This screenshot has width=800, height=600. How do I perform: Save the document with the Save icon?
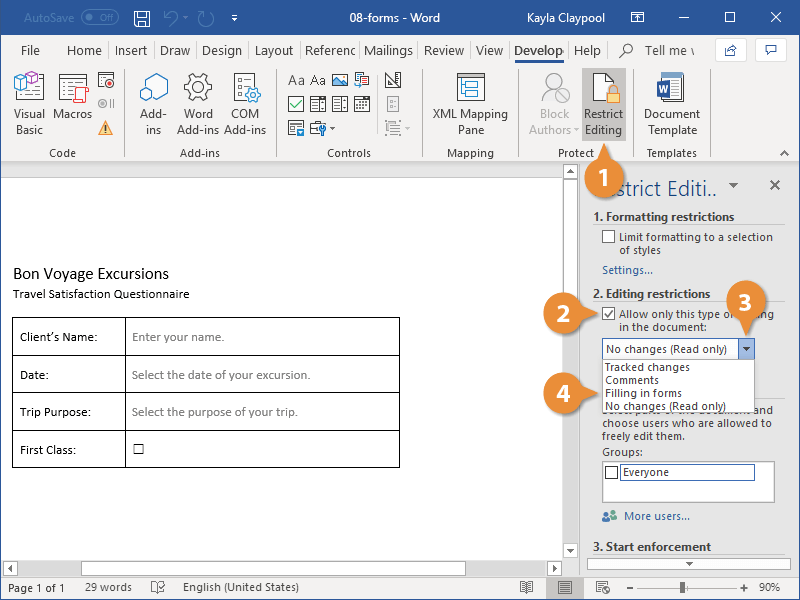pos(141,18)
